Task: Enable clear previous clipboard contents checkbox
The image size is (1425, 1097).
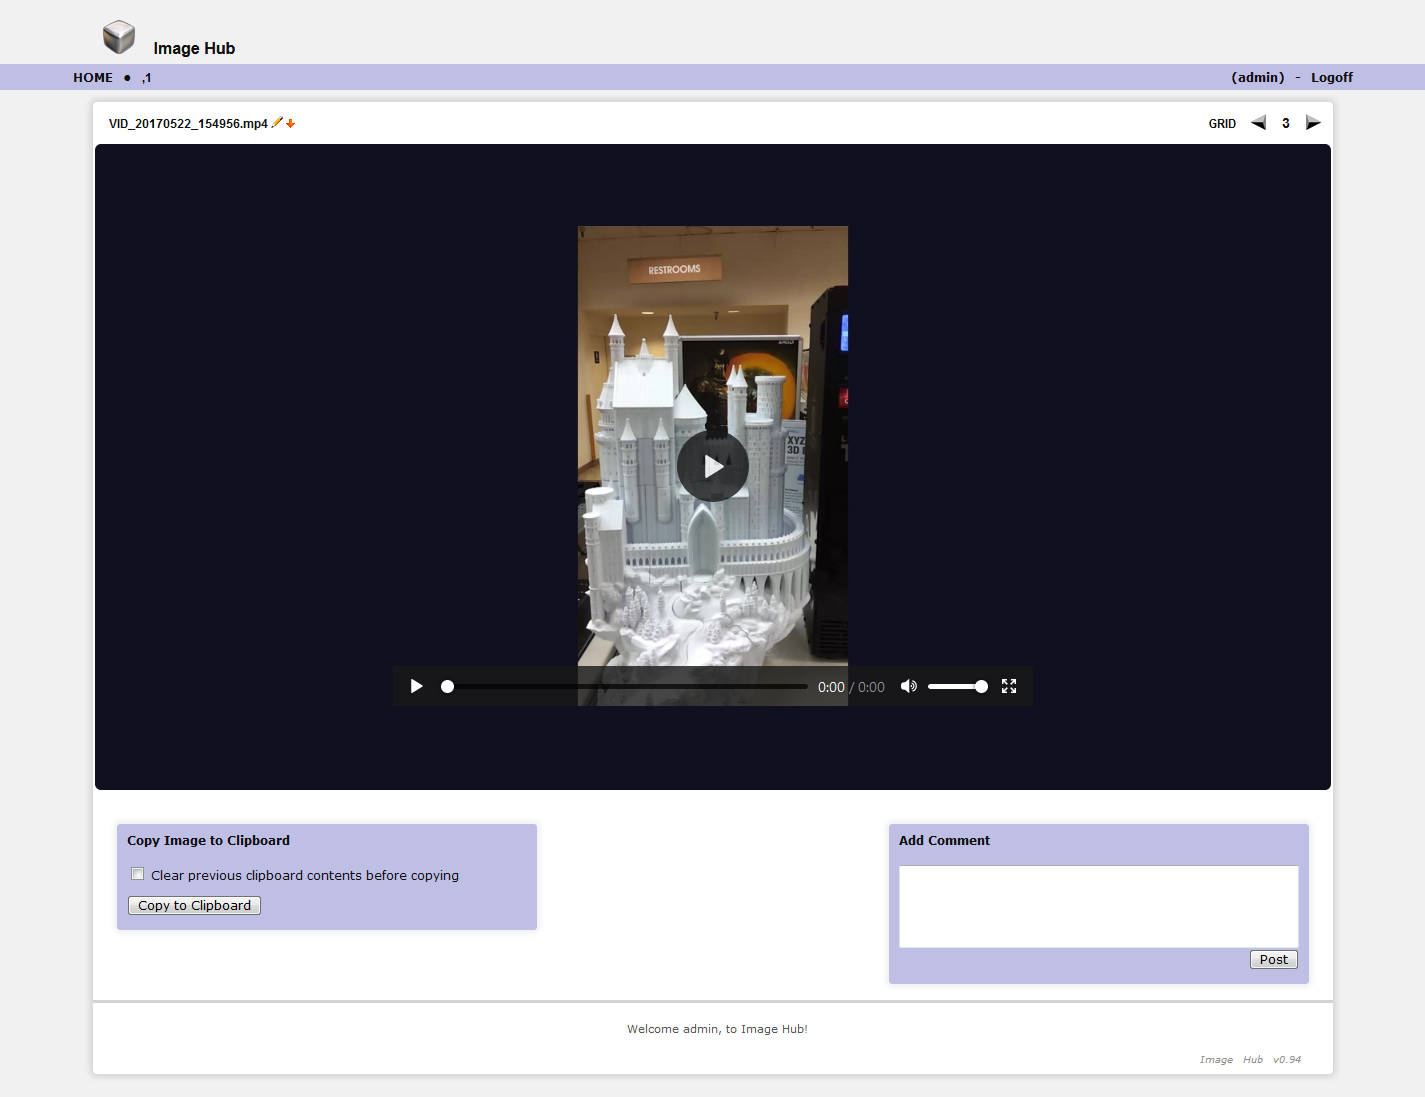Action: (138, 874)
